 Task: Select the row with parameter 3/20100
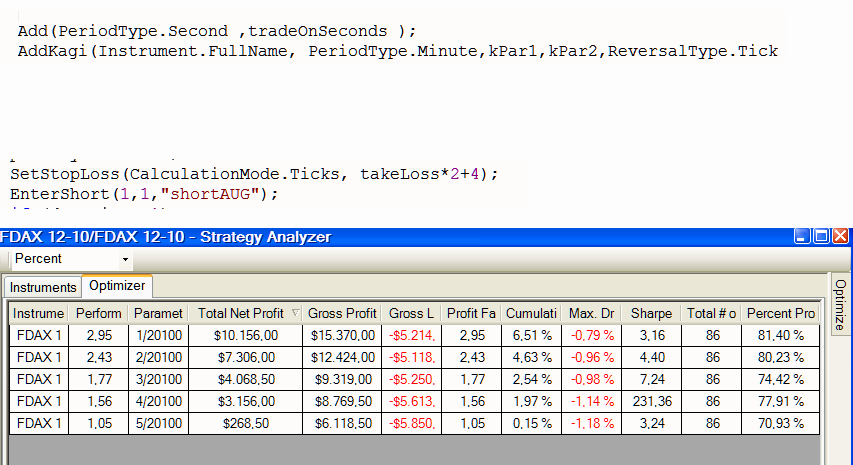point(415,379)
